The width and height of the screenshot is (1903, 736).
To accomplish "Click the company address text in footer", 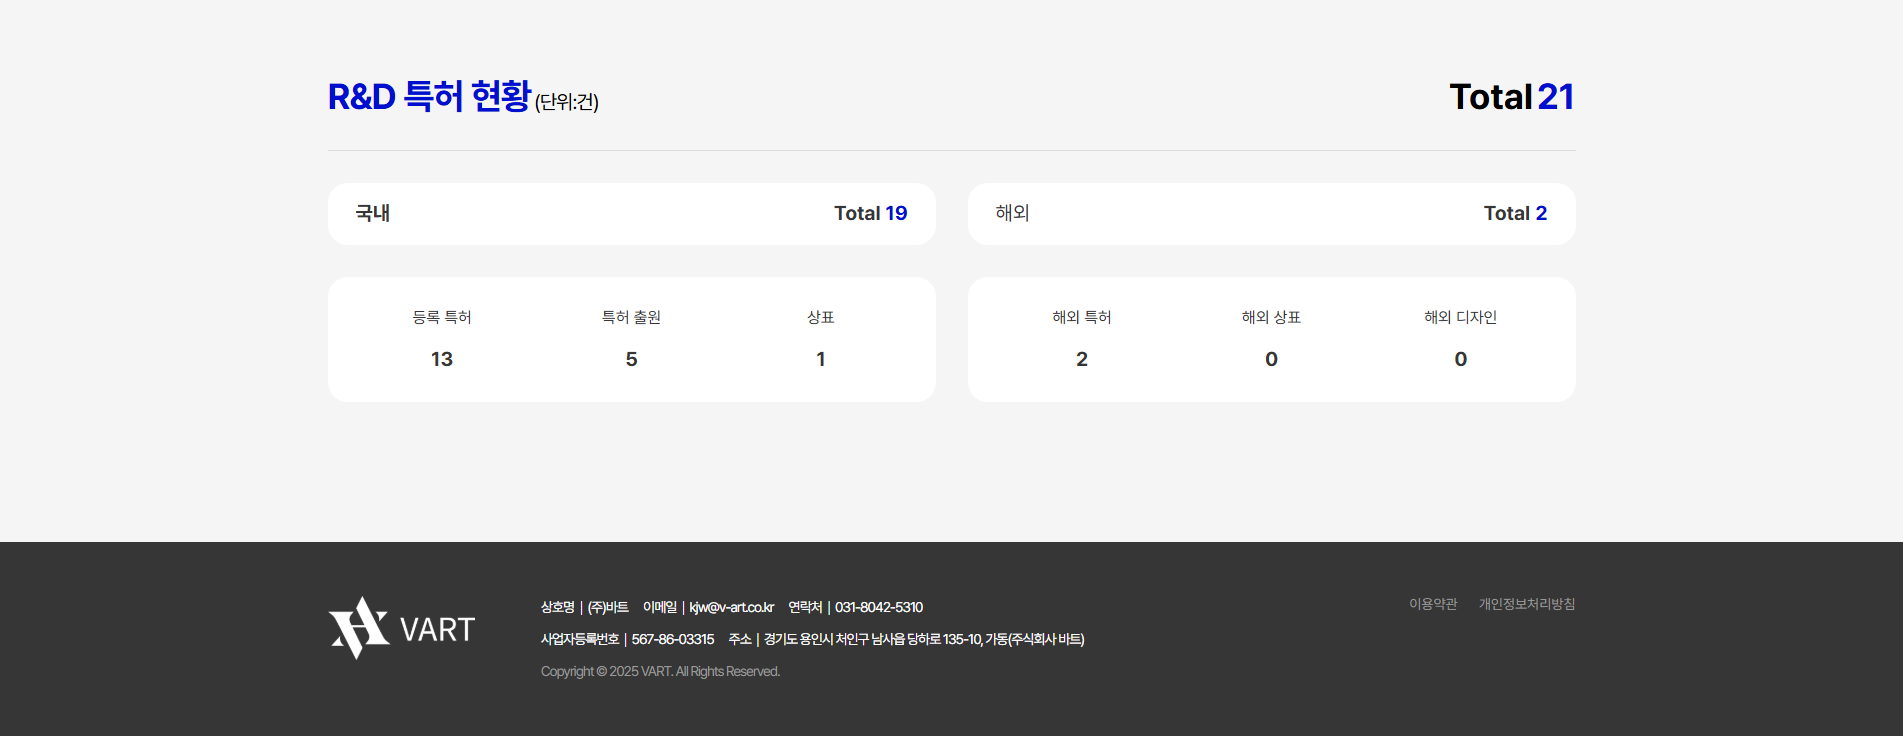I will point(924,639).
